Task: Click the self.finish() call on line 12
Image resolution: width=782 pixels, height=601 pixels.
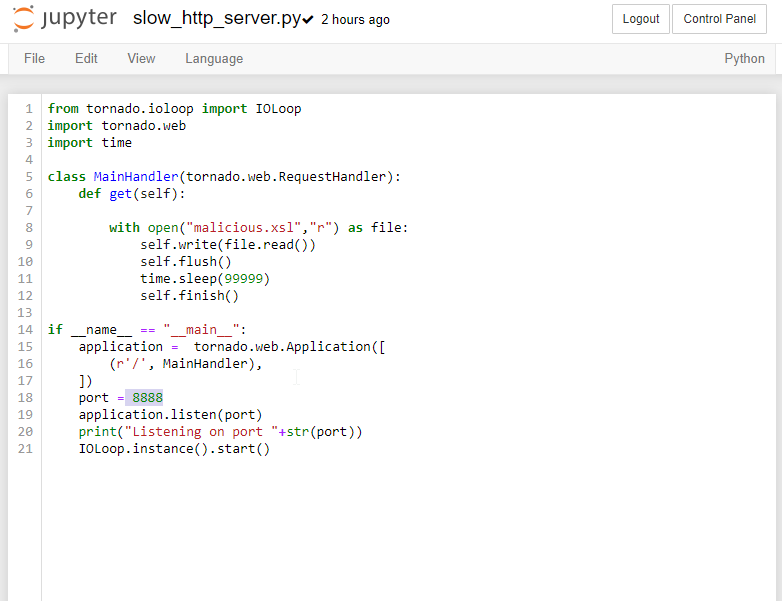Action: (189, 296)
